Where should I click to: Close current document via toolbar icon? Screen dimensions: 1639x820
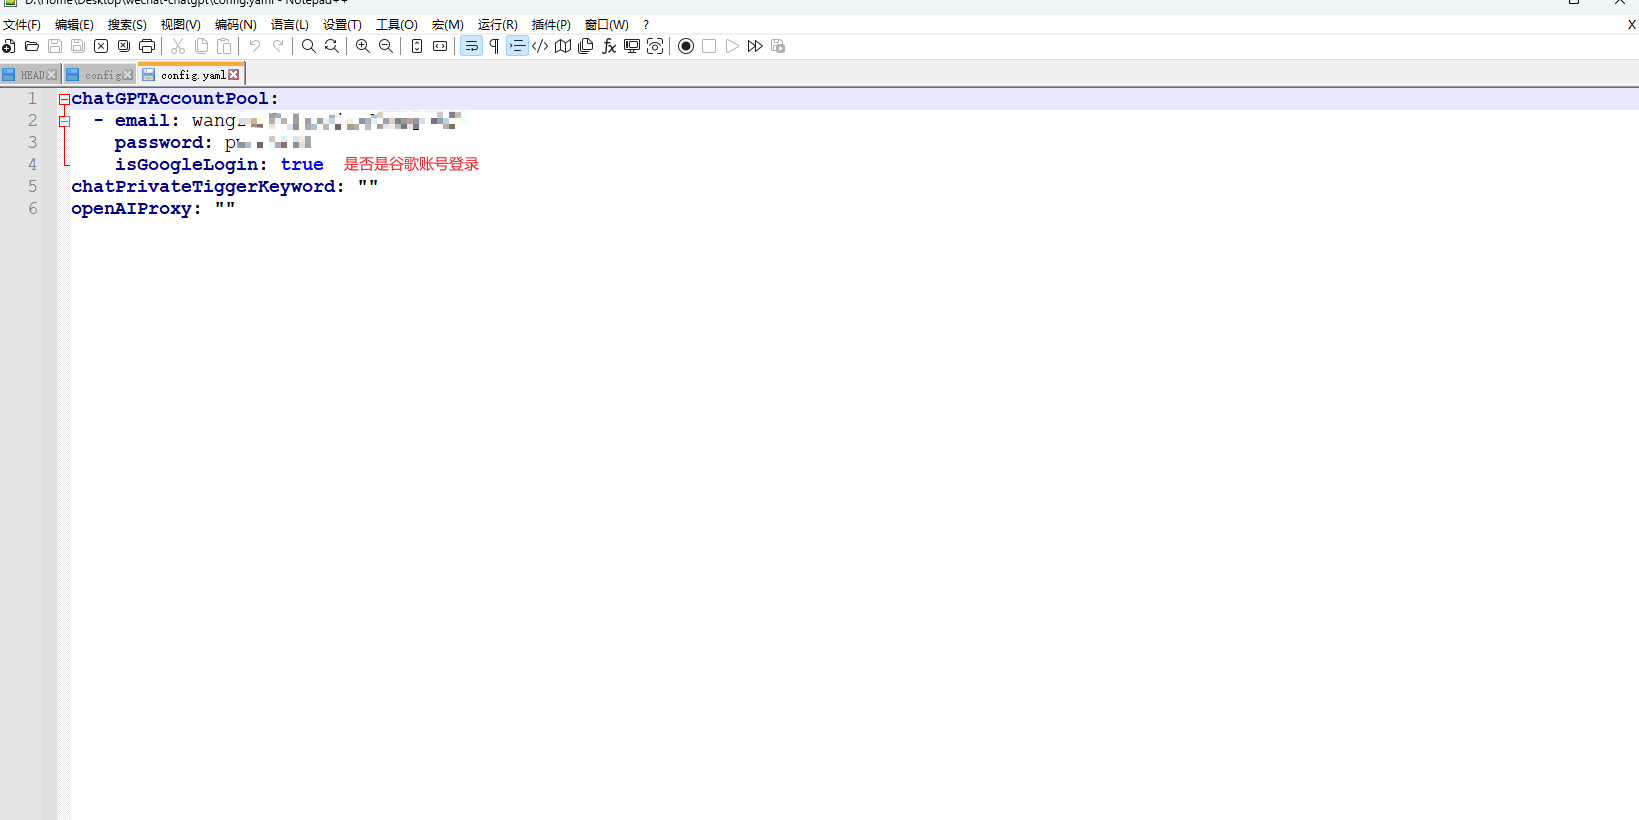101,46
